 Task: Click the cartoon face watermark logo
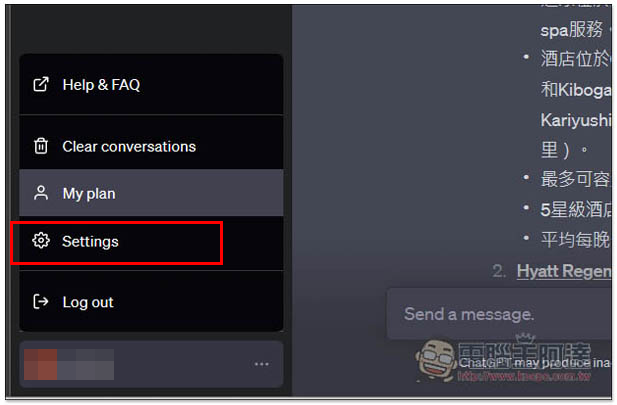437,361
